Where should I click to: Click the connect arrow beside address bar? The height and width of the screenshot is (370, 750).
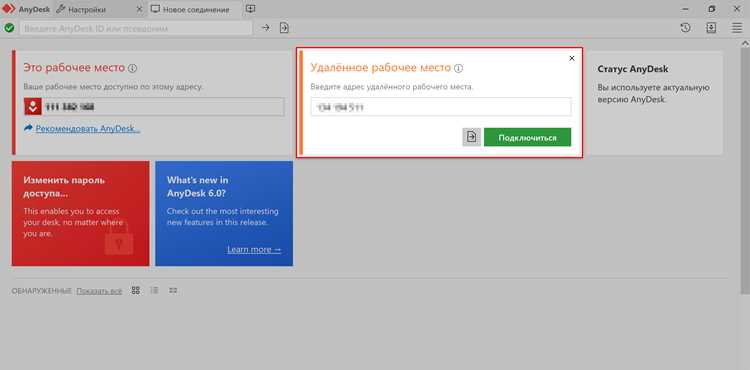265,28
